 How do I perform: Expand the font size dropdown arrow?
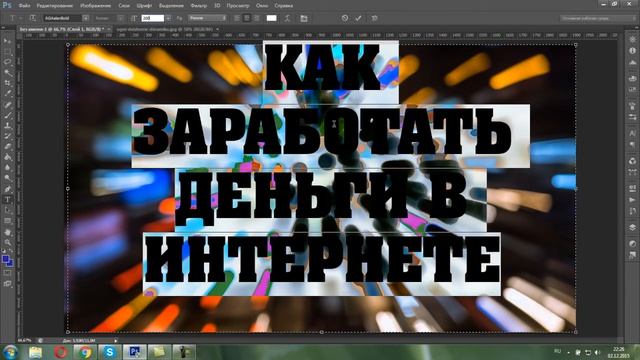click(168, 18)
